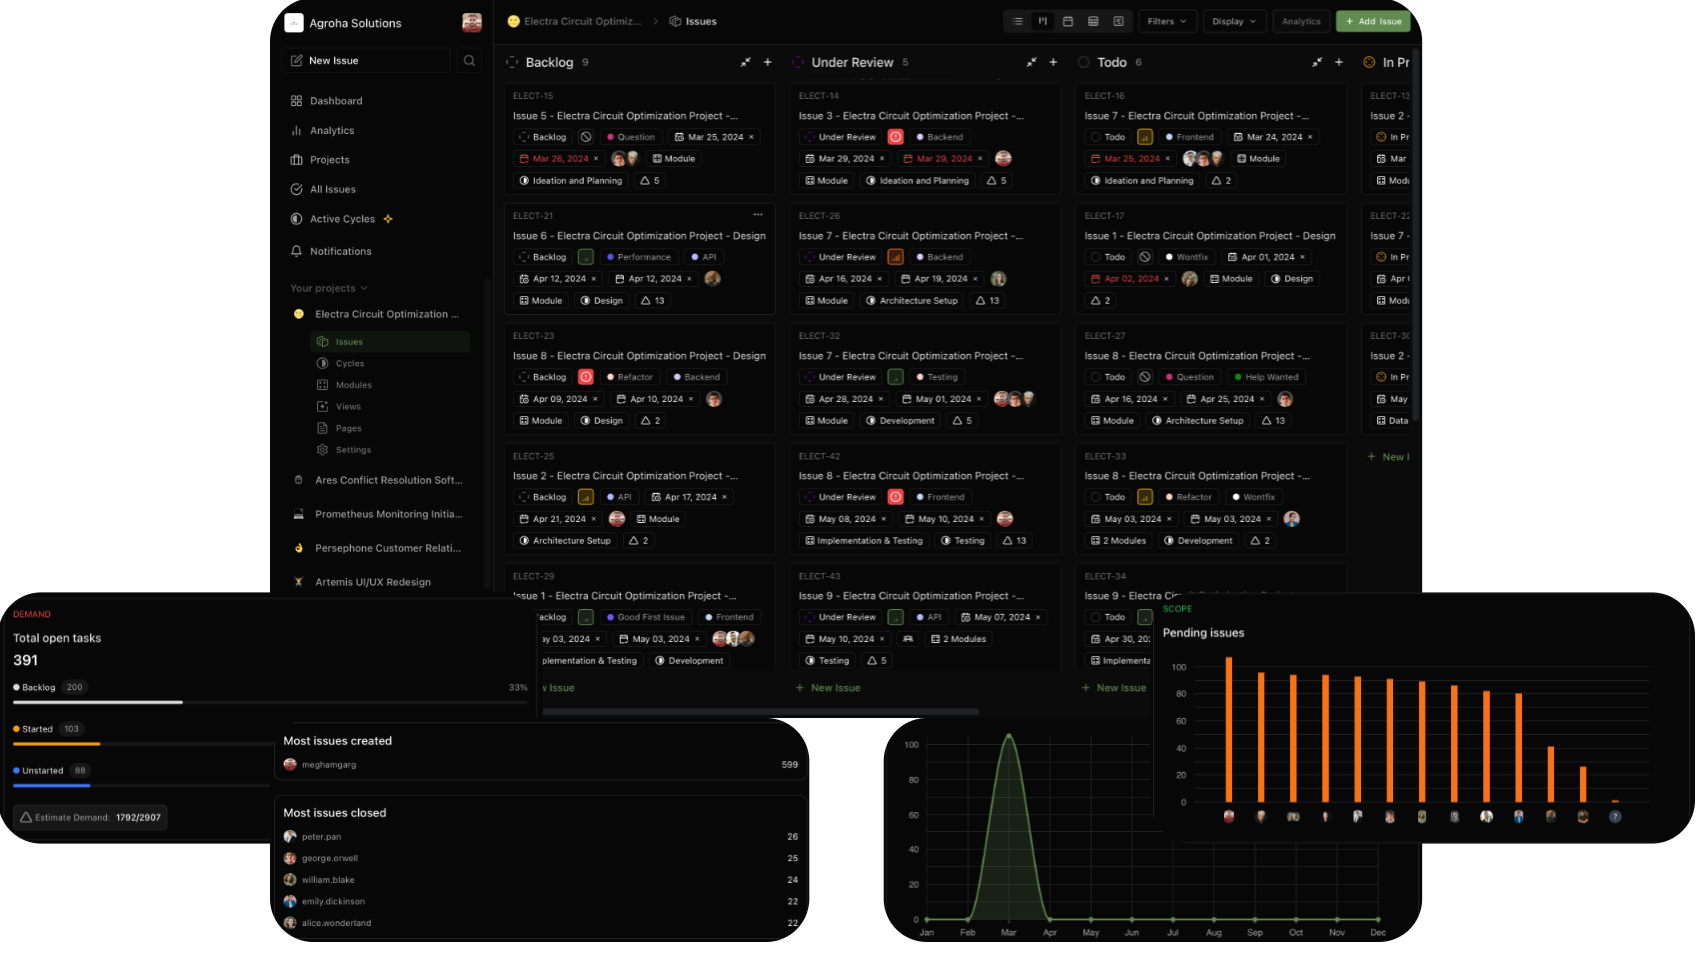
Task: Open Electra Circuit Optimiz... breadcrumb link
Action: click(x=575, y=21)
